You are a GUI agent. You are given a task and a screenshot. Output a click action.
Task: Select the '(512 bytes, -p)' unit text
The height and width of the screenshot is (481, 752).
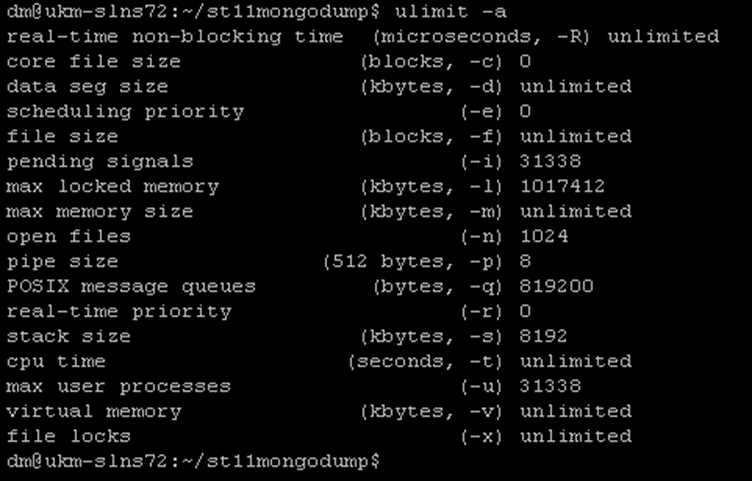coord(413,262)
